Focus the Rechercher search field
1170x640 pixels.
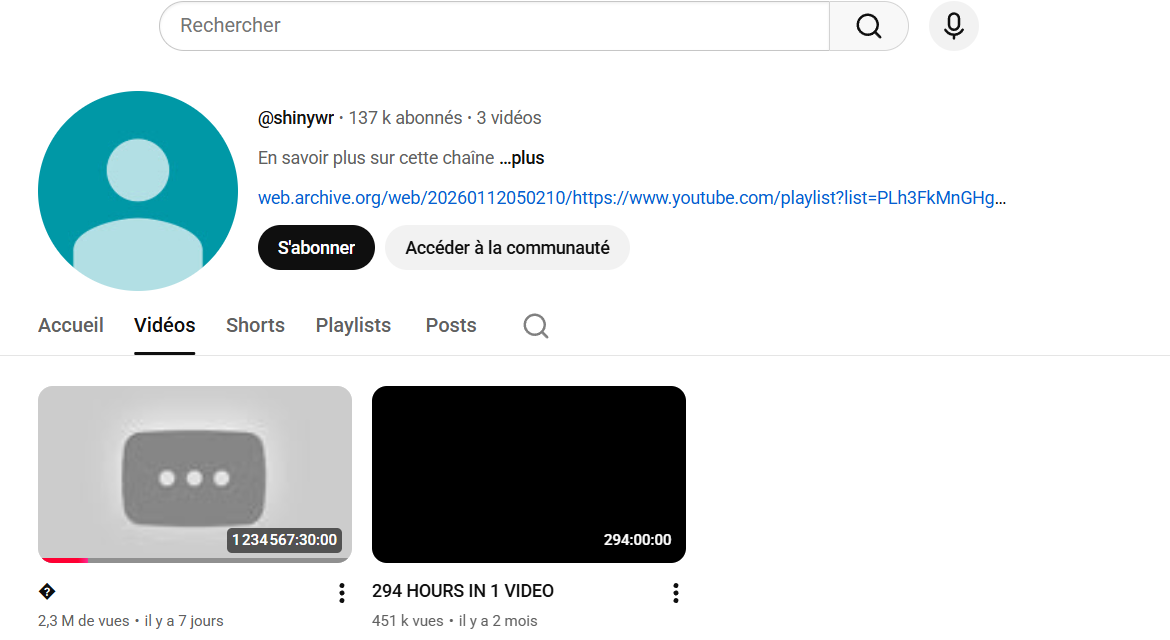[494, 26]
